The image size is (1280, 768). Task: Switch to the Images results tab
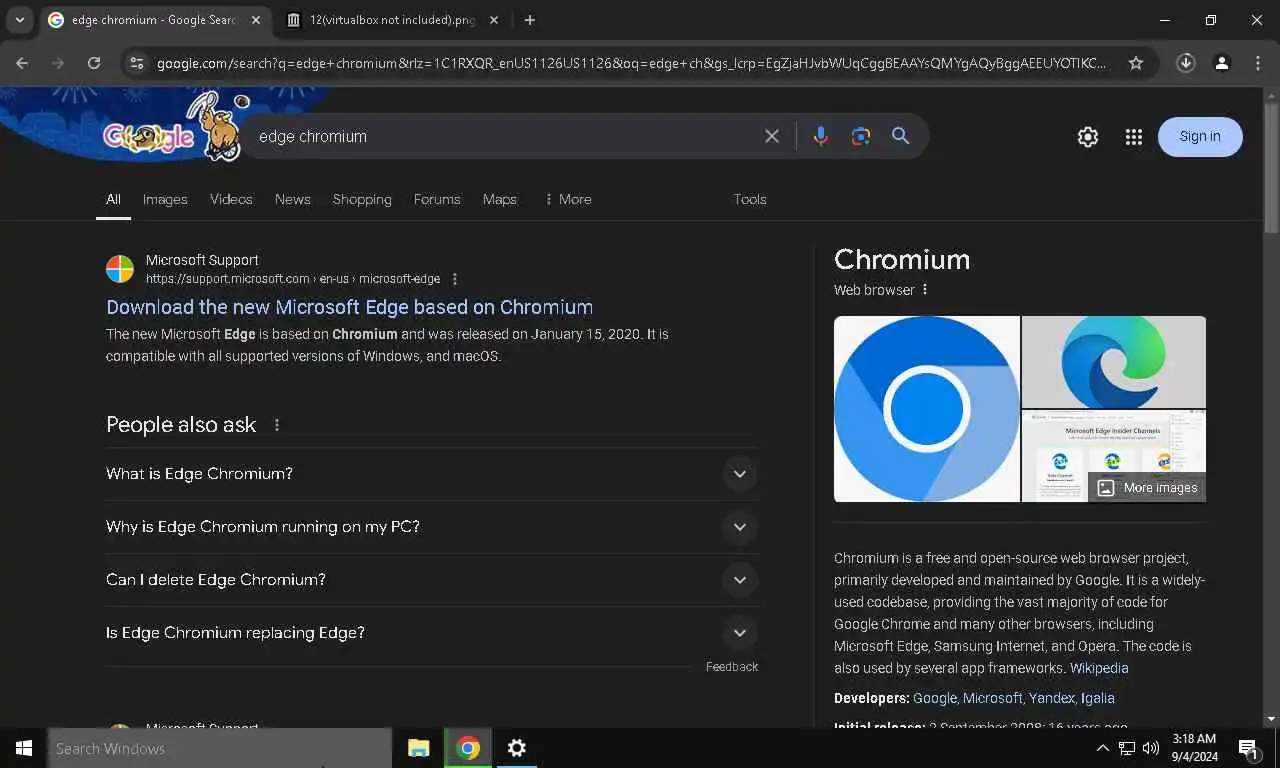(165, 199)
